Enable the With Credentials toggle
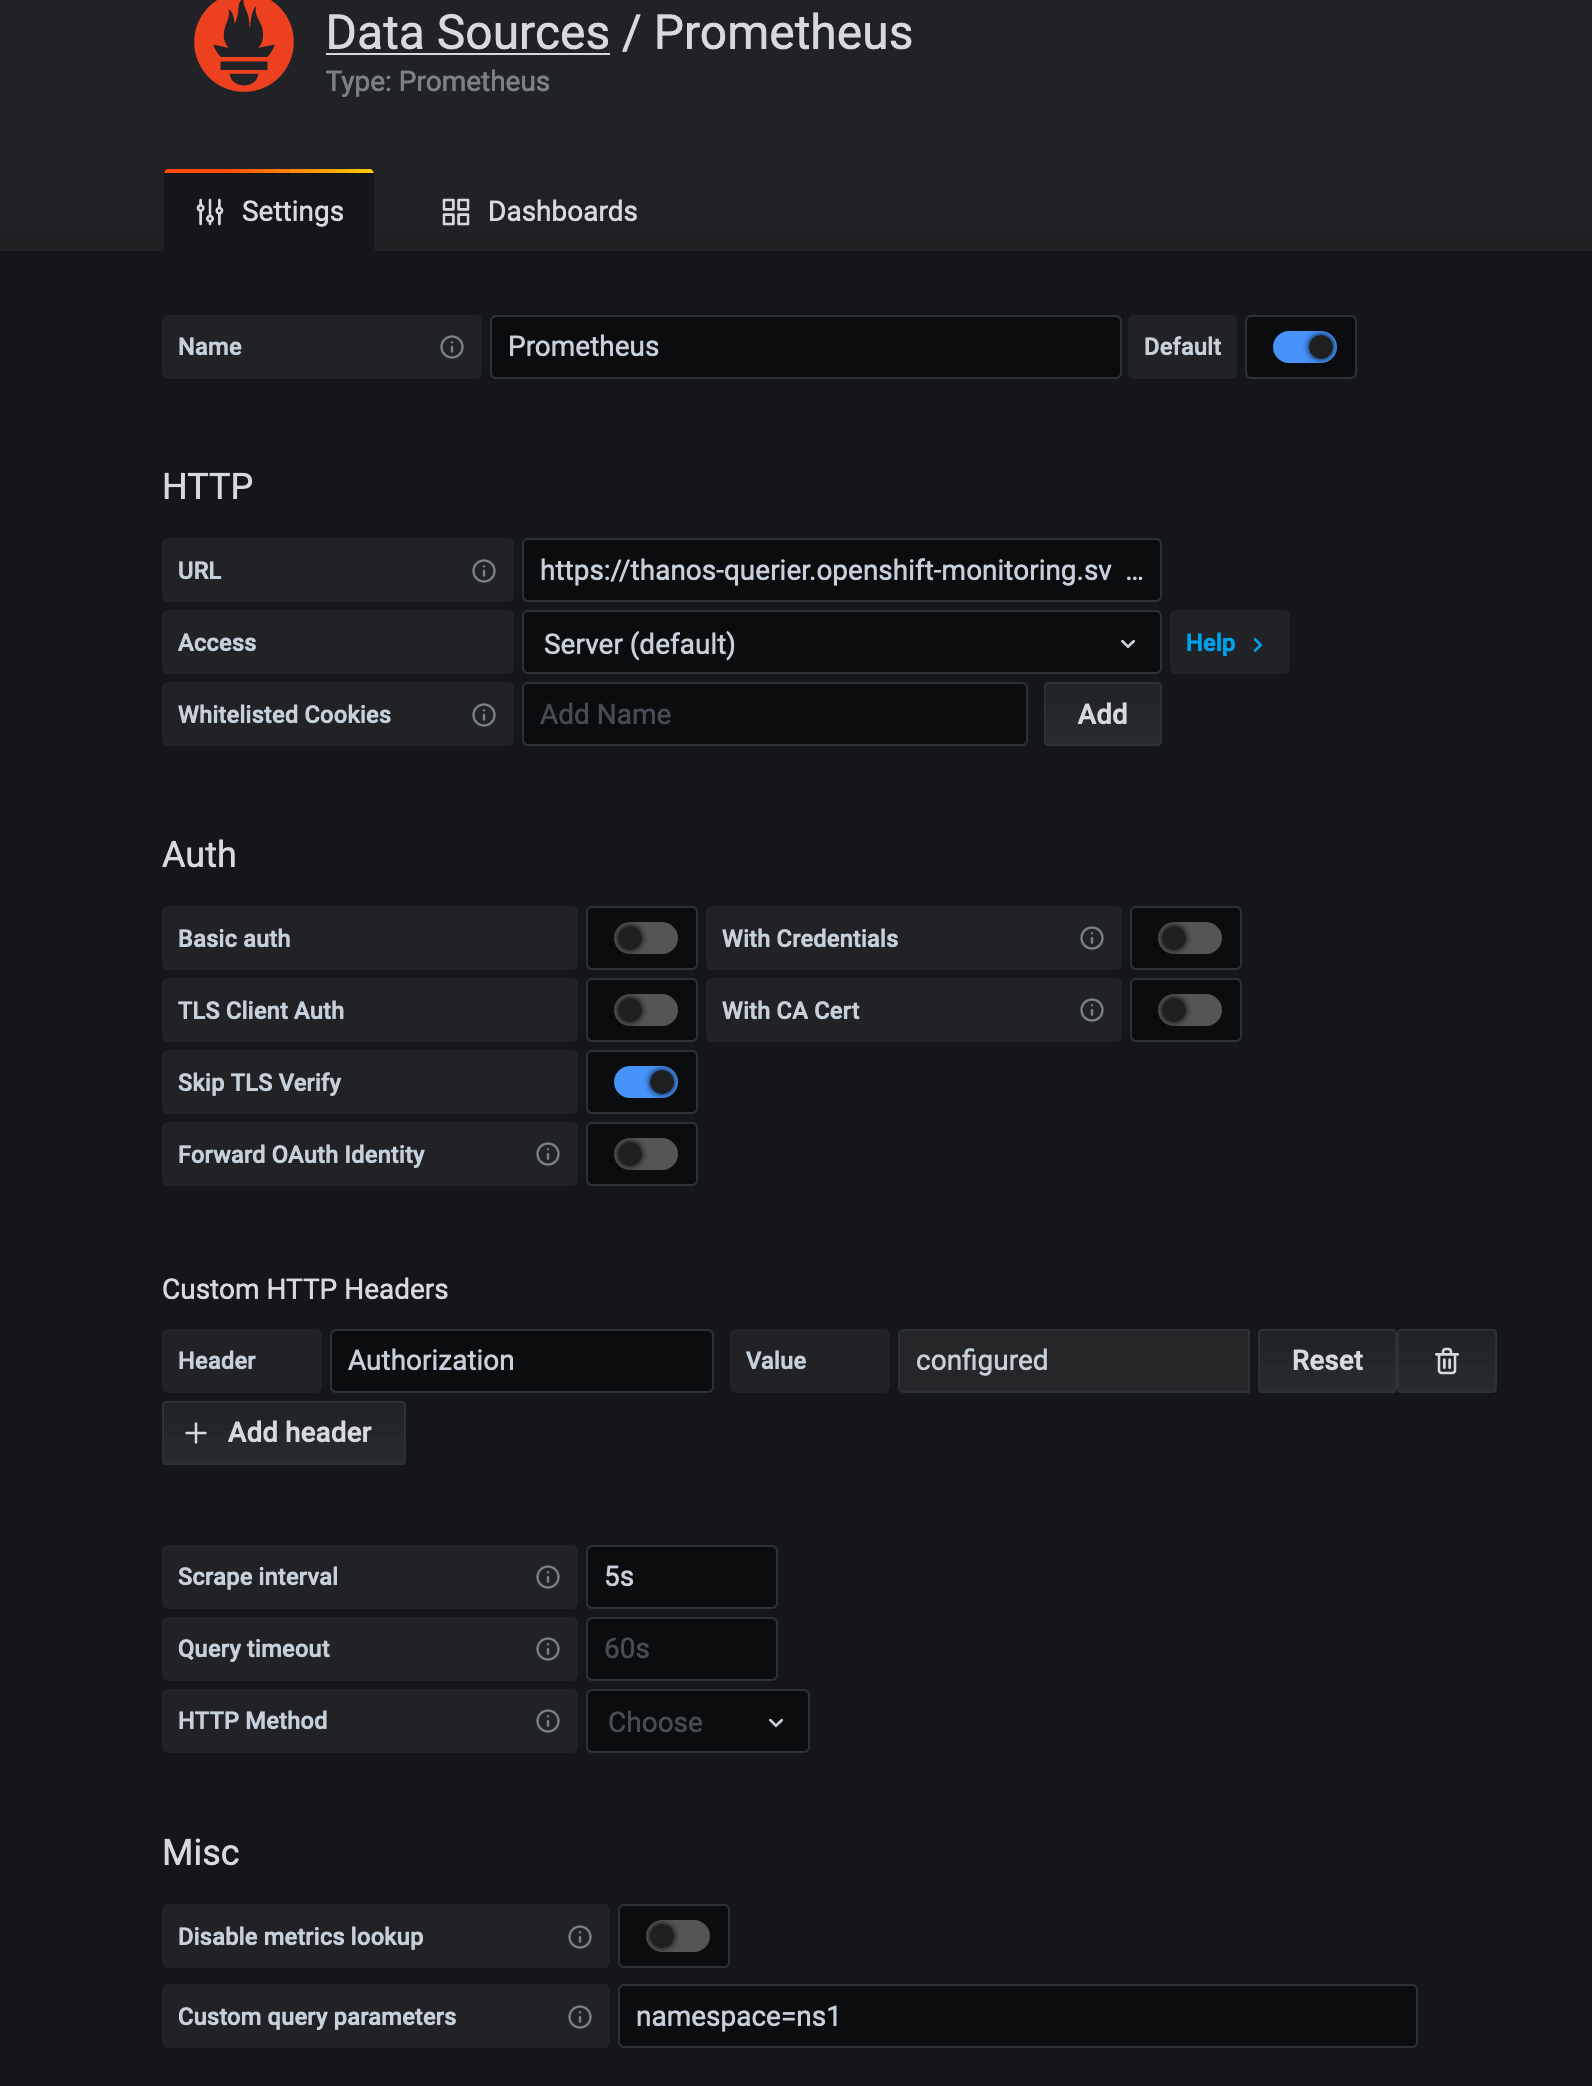The image size is (1592, 2086). coord(1189,938)
